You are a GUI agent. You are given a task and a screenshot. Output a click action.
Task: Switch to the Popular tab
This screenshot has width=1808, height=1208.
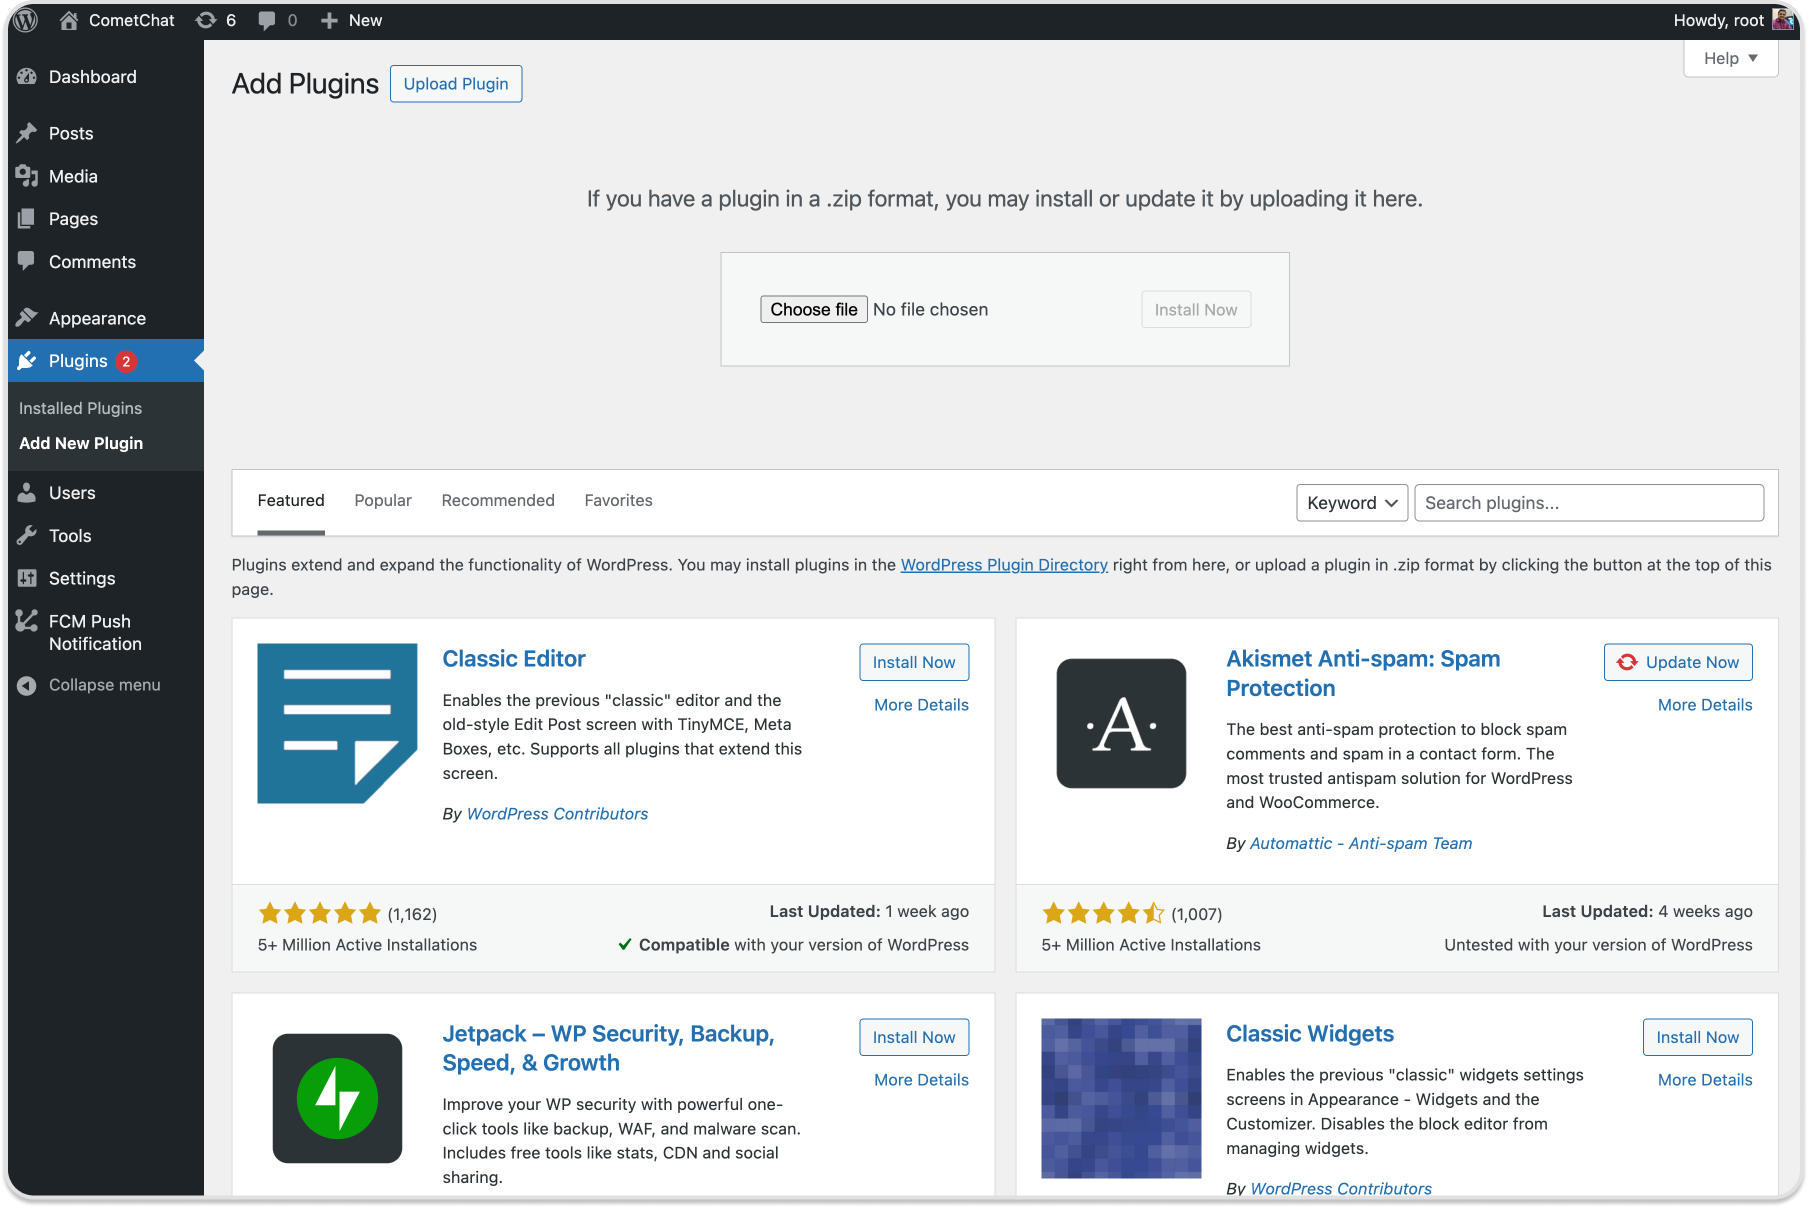pos(383,500)
